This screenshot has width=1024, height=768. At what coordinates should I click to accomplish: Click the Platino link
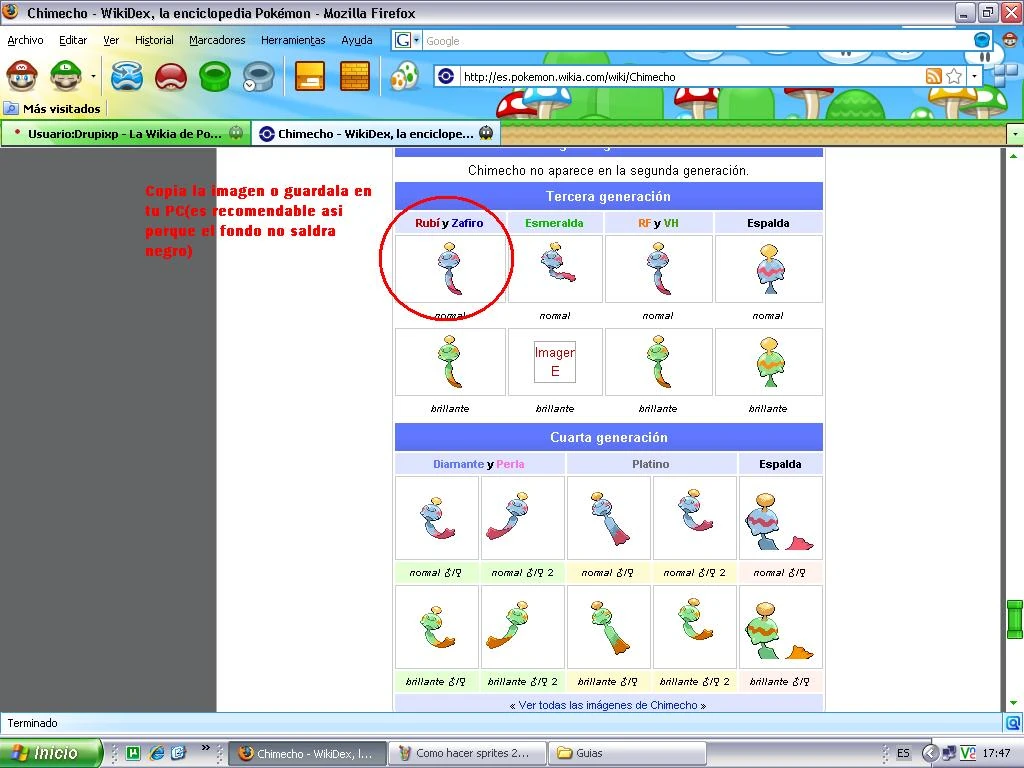click(650, 464)
